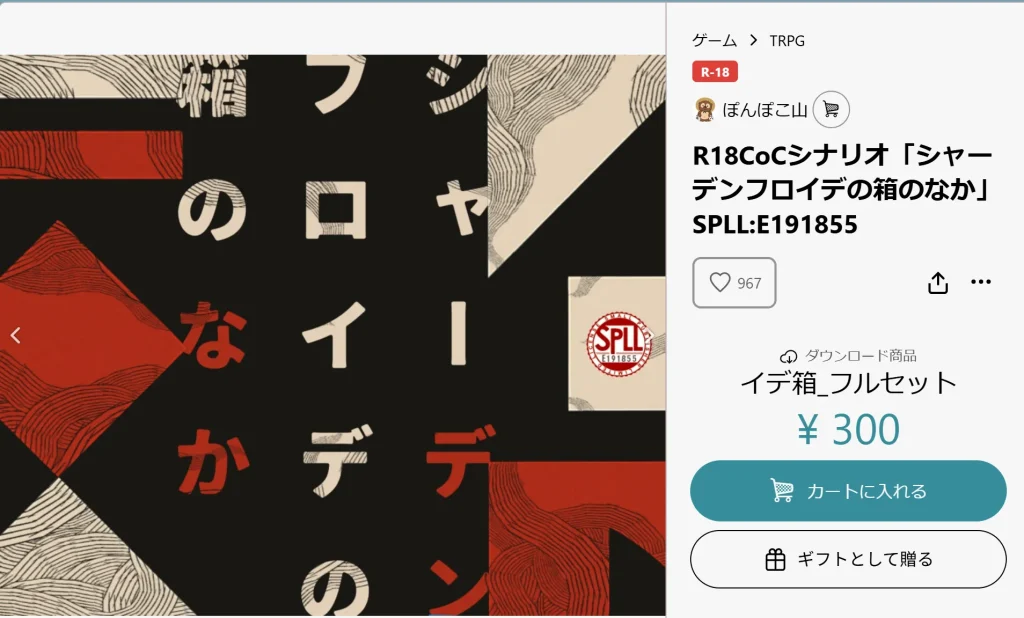Select the イデ箱_フルセット variation name

848,383
